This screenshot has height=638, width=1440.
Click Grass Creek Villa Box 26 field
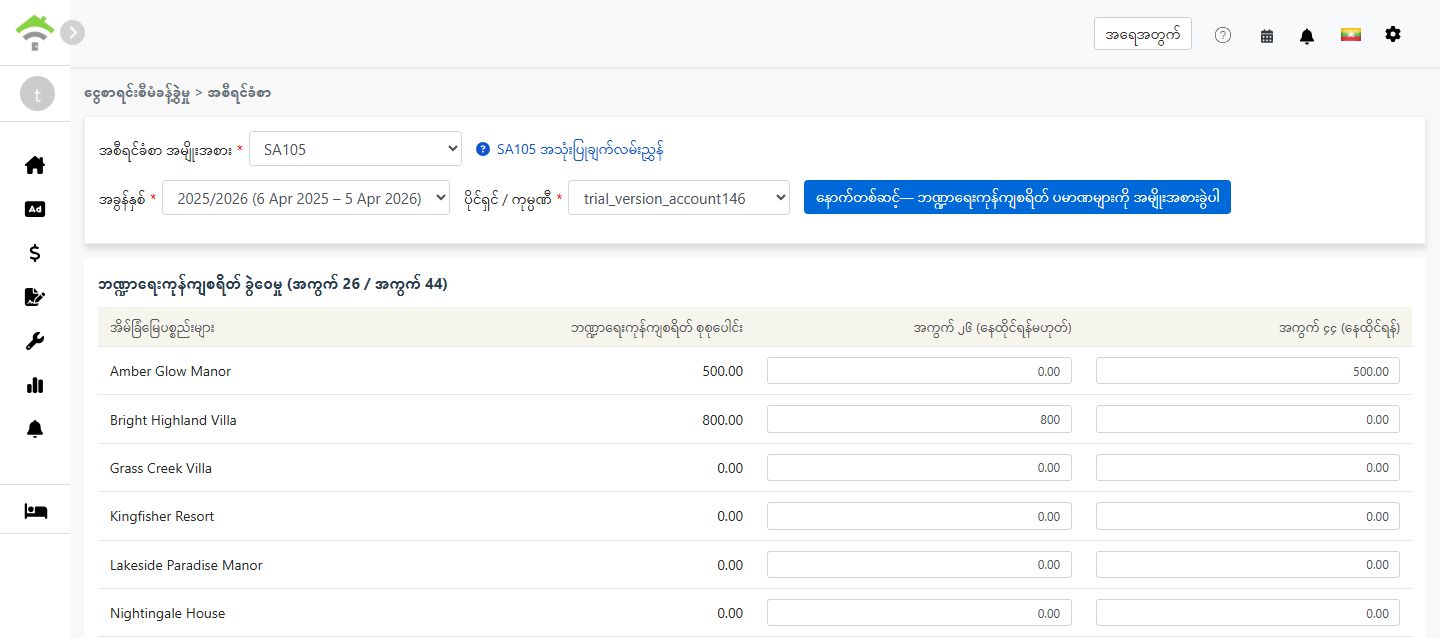(919, 467)
